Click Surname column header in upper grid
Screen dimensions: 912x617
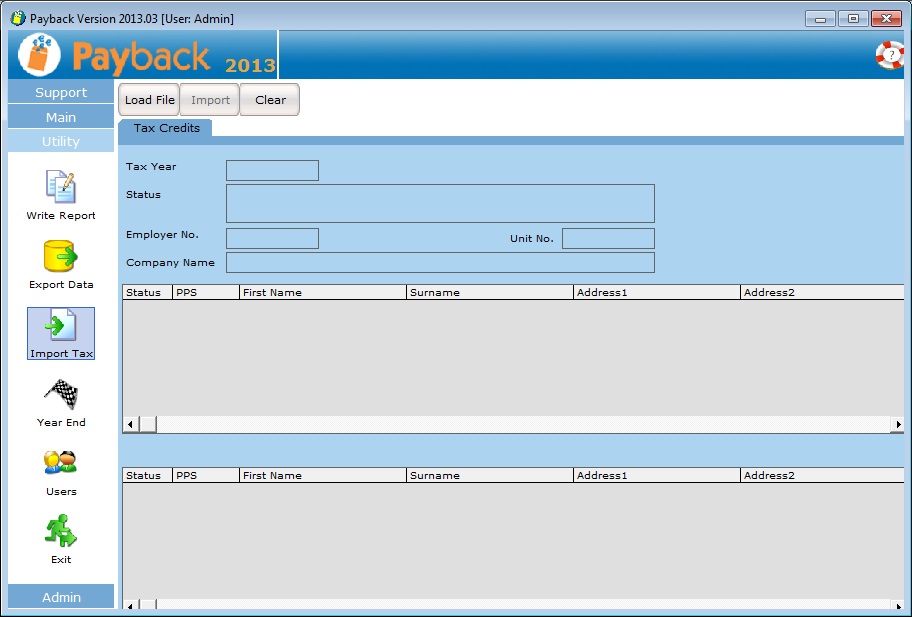tap(489, 293)
